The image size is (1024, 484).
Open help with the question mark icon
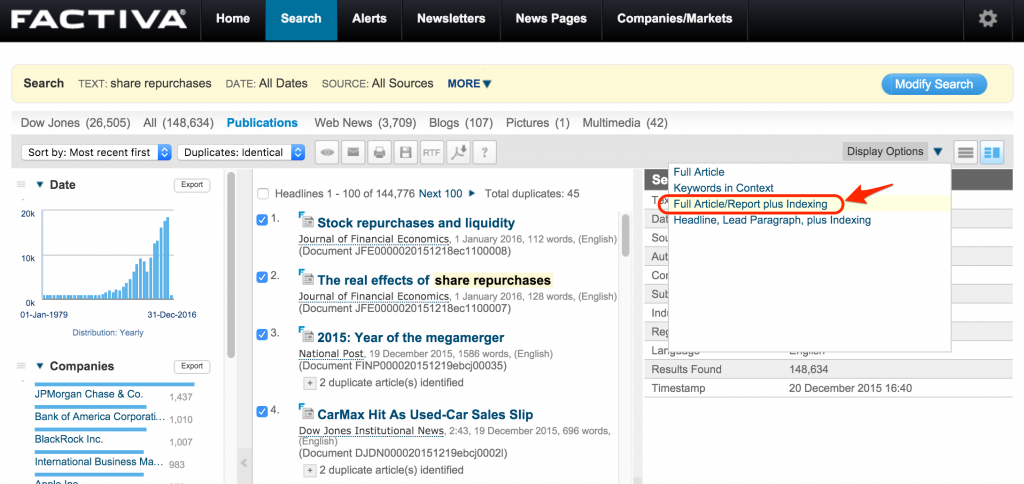pyautogui.click(x=484, y=153)
